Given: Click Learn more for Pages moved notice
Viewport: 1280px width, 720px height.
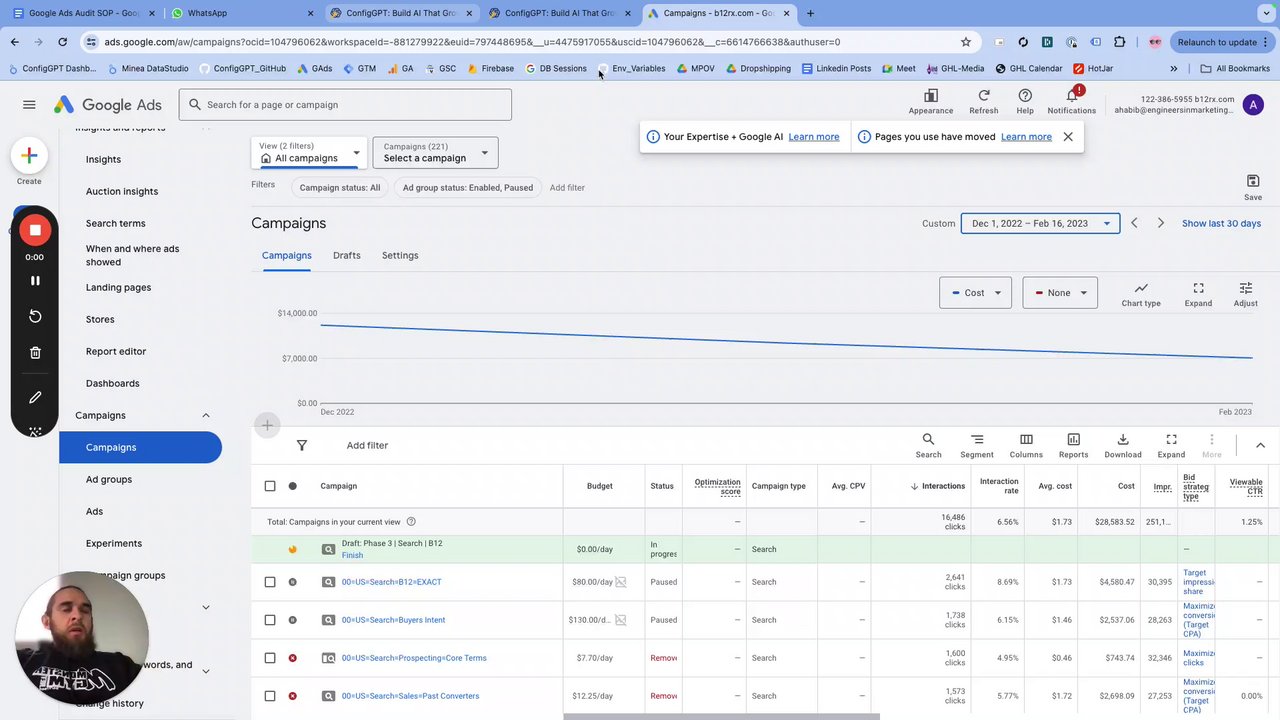Looking at the screenshot, I should (x=1026, y=137).
